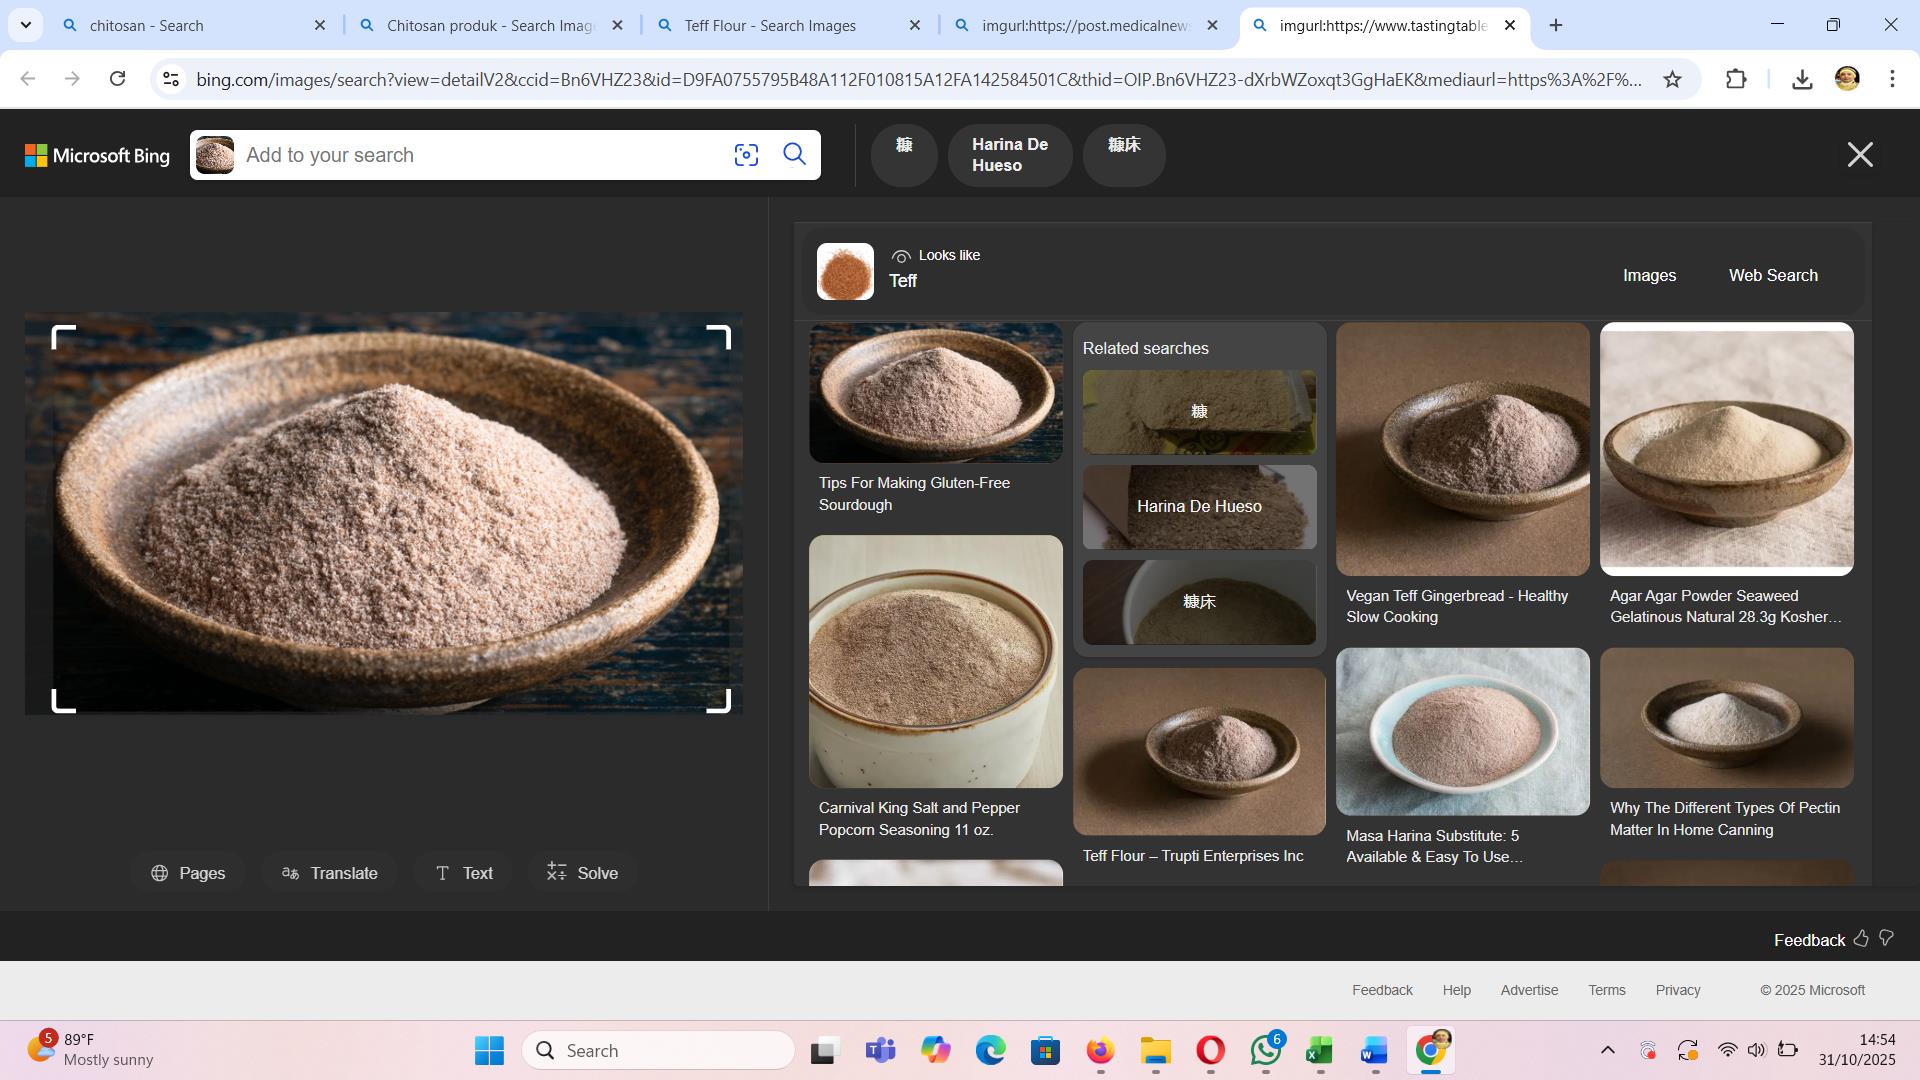This screenshot has width=1920, height=1080.
Task: Open the Agar Agar Powder Seaweed thumbnail
Action: click(x=1726, y=449)
